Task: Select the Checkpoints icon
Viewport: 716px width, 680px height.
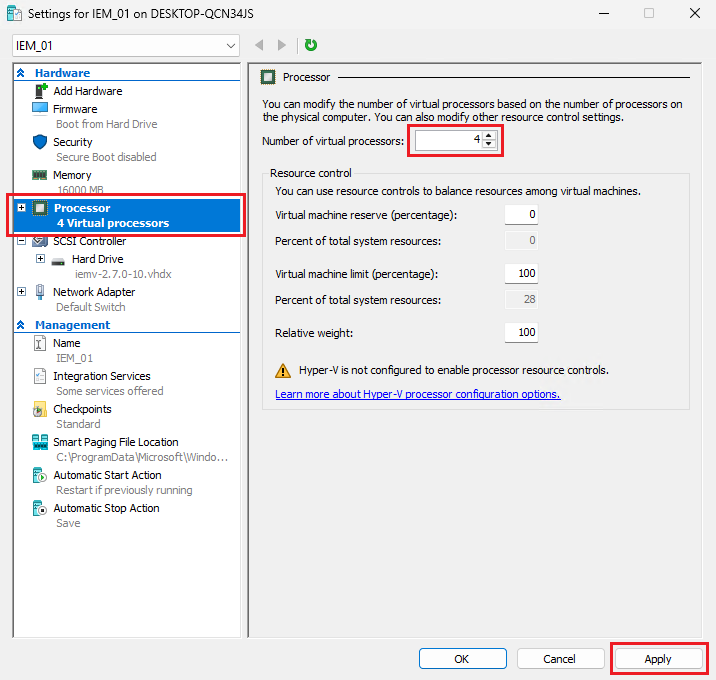Action: pos(40,409)
